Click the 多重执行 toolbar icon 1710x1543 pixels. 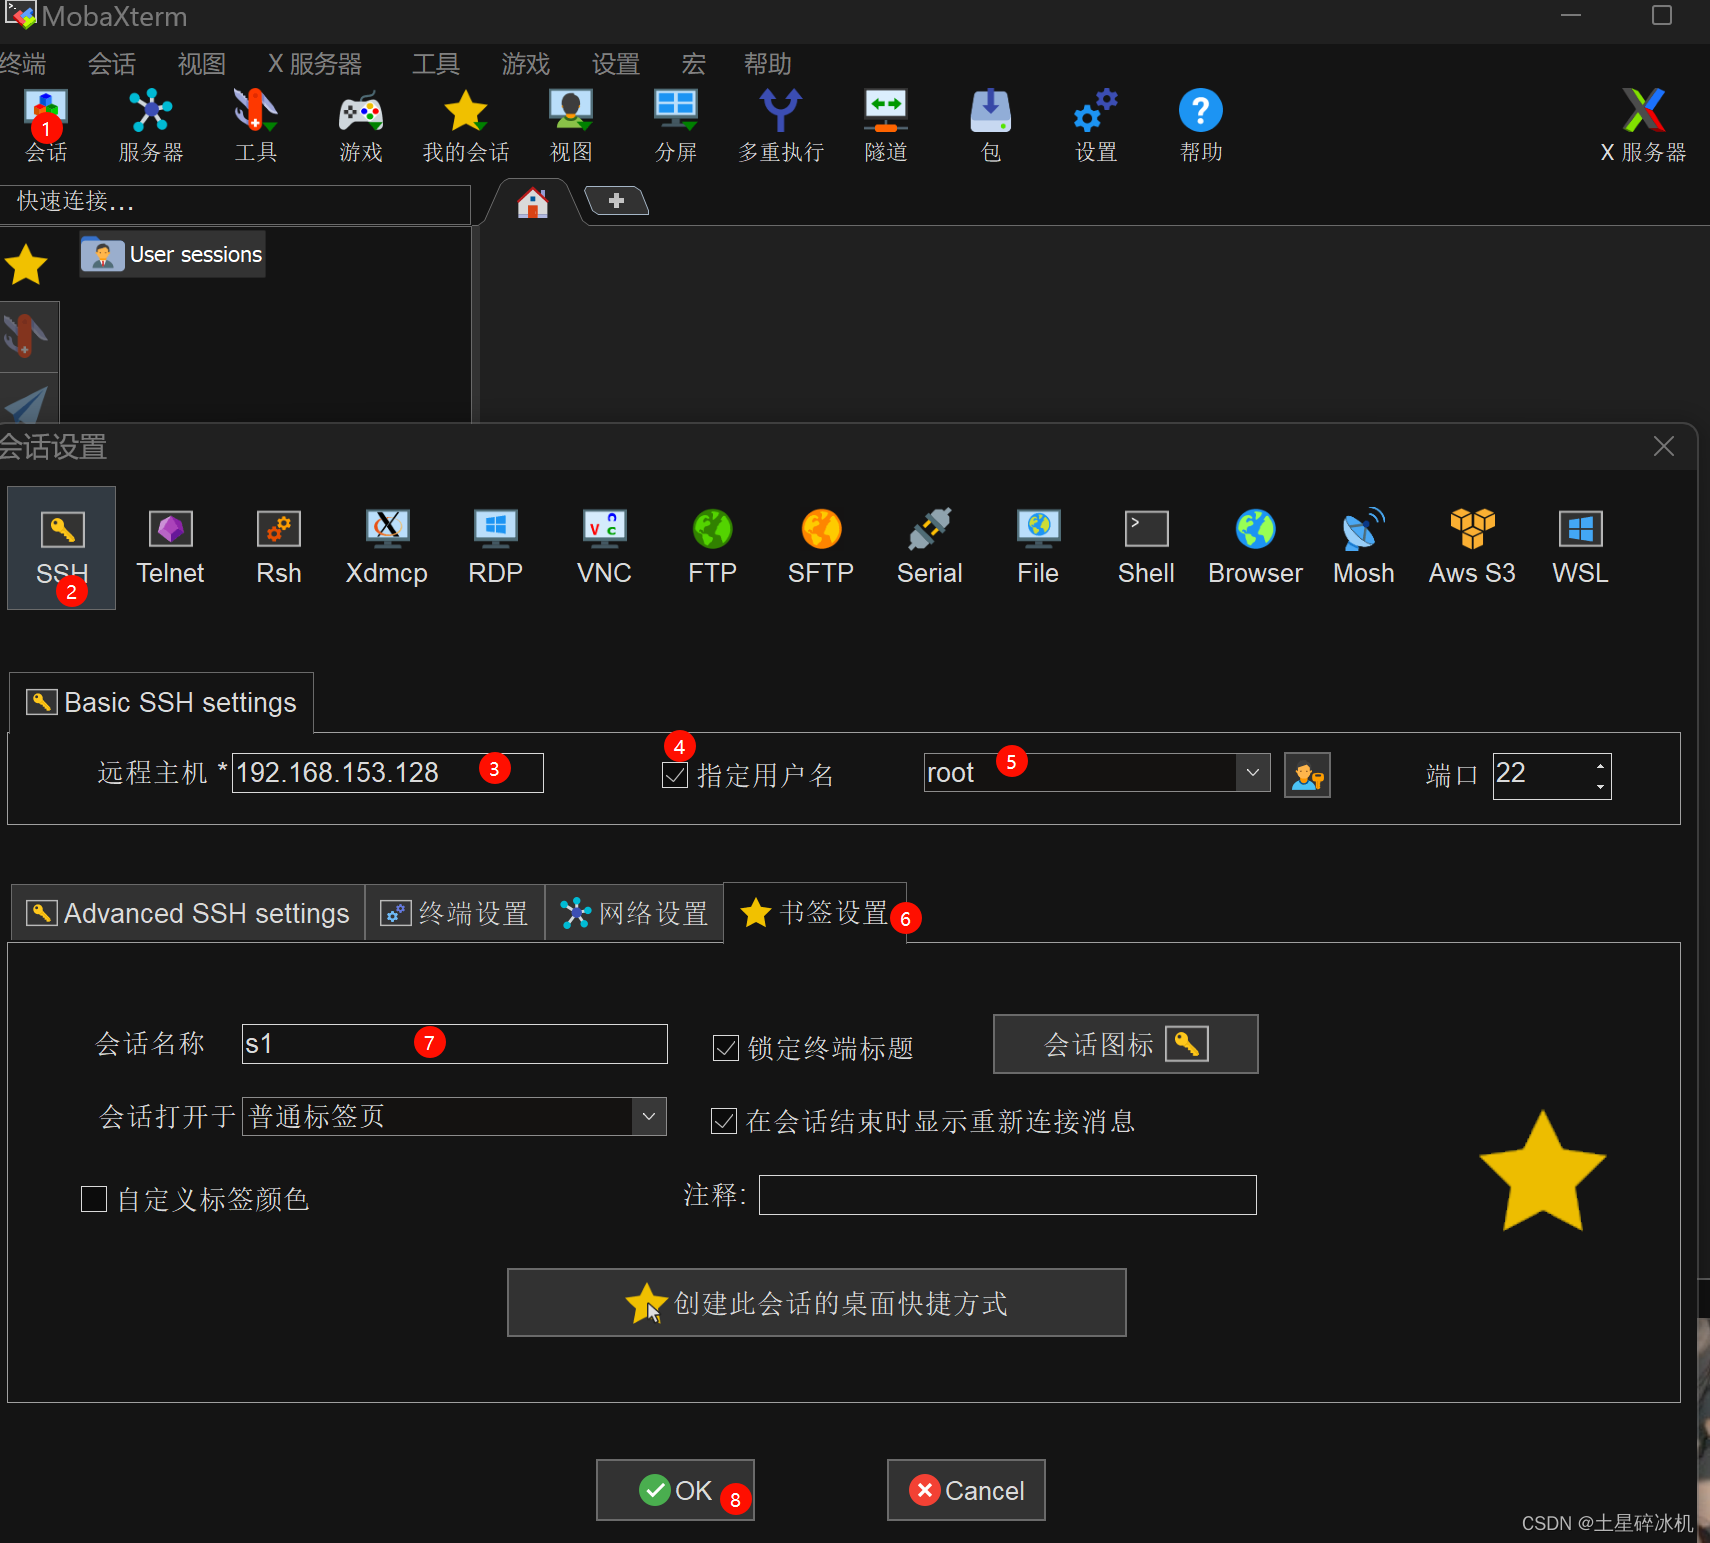(781, 126)
